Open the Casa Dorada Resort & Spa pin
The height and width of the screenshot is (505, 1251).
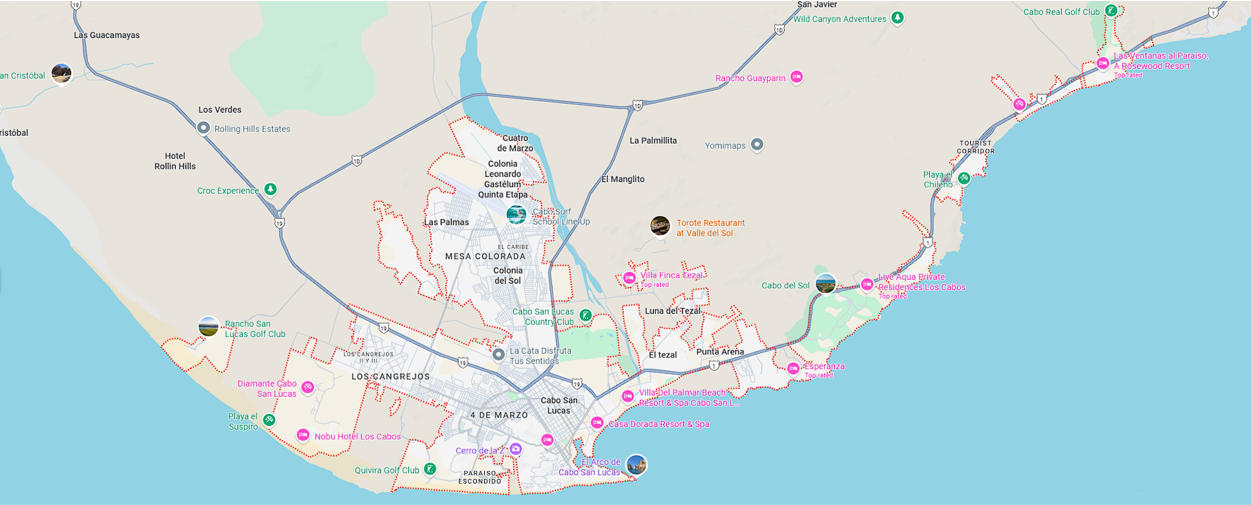coord(597,423)
